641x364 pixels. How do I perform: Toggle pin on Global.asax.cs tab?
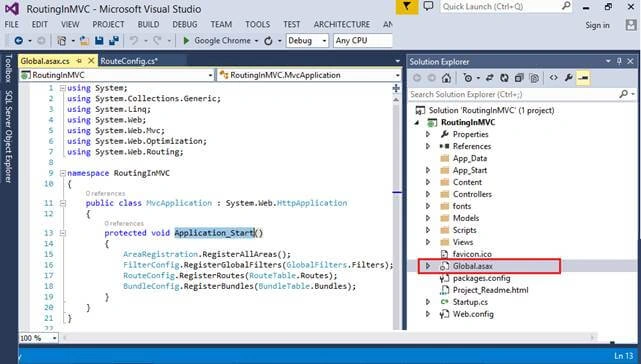79,61
